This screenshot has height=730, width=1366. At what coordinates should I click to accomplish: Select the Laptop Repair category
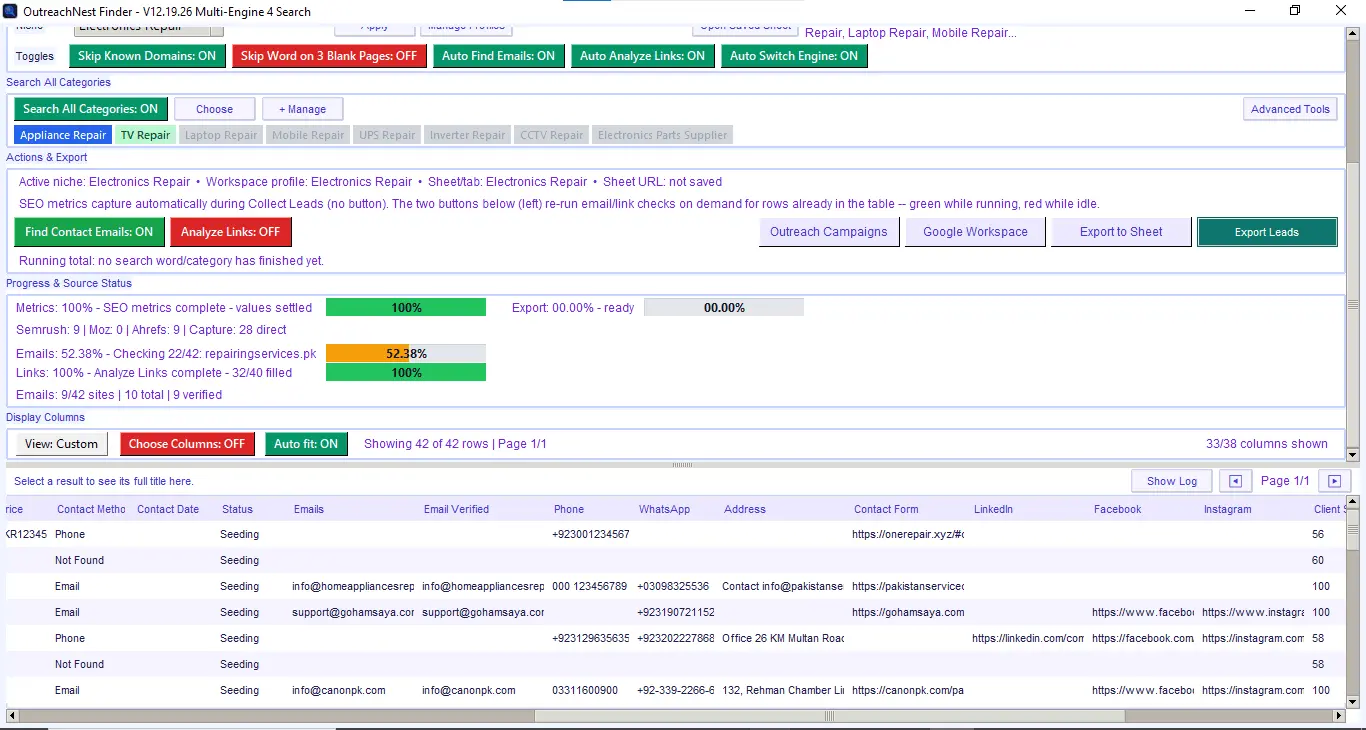[221, 135]
